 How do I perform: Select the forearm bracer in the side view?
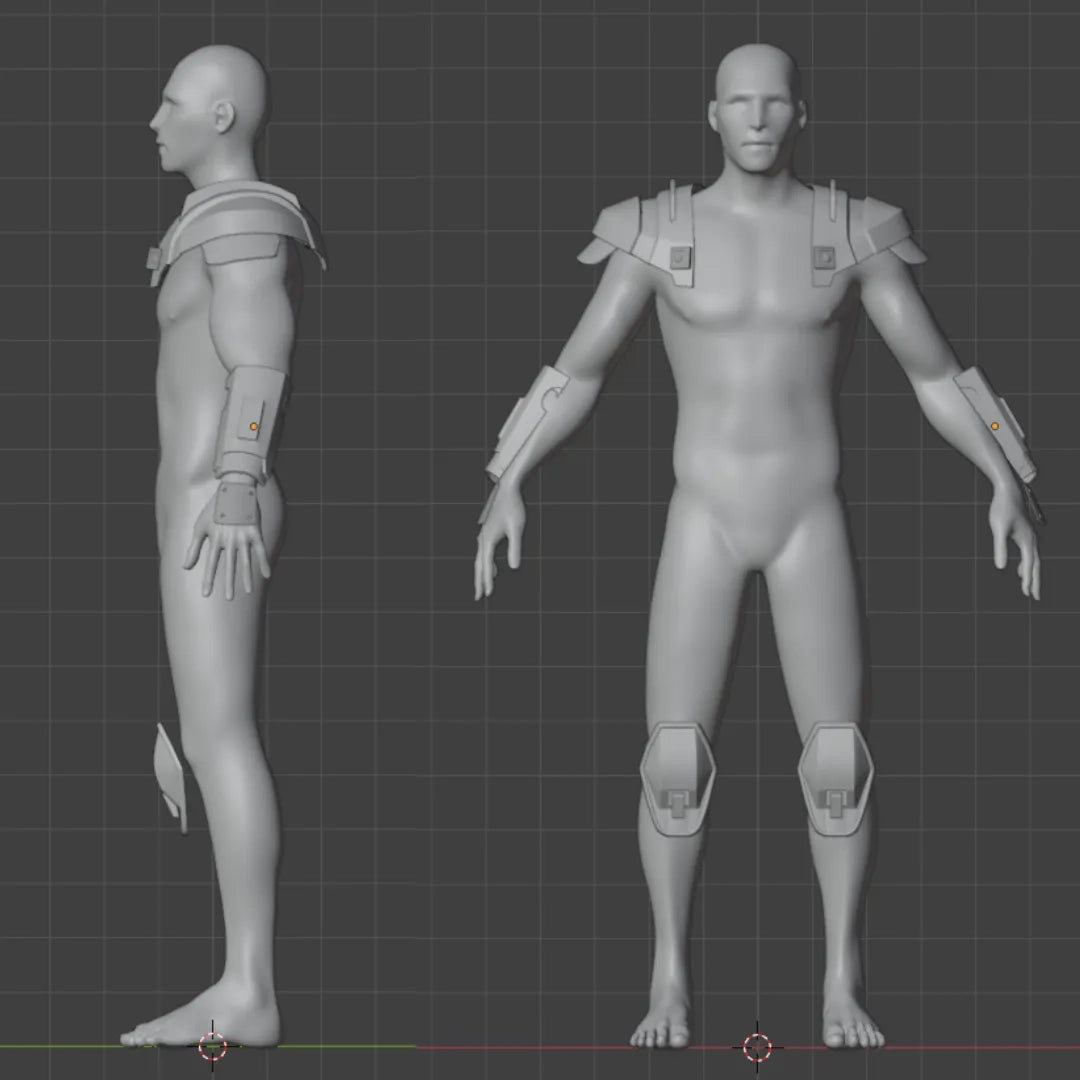click(x=250, y=423)
